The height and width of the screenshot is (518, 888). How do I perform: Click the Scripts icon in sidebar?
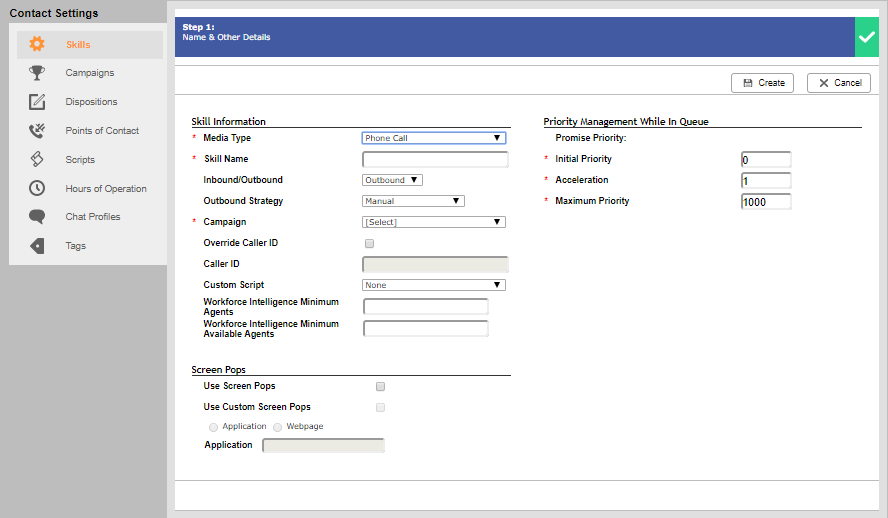[37, 159]
